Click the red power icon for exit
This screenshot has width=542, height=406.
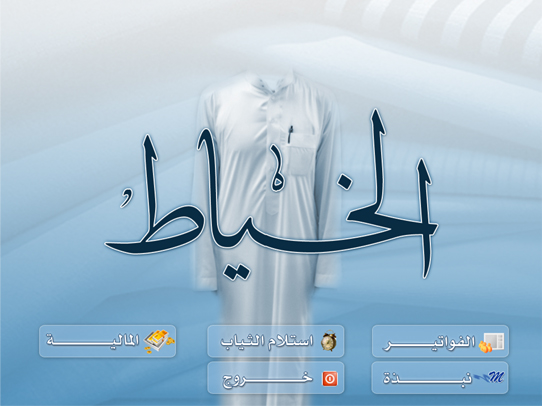point(330,378)
